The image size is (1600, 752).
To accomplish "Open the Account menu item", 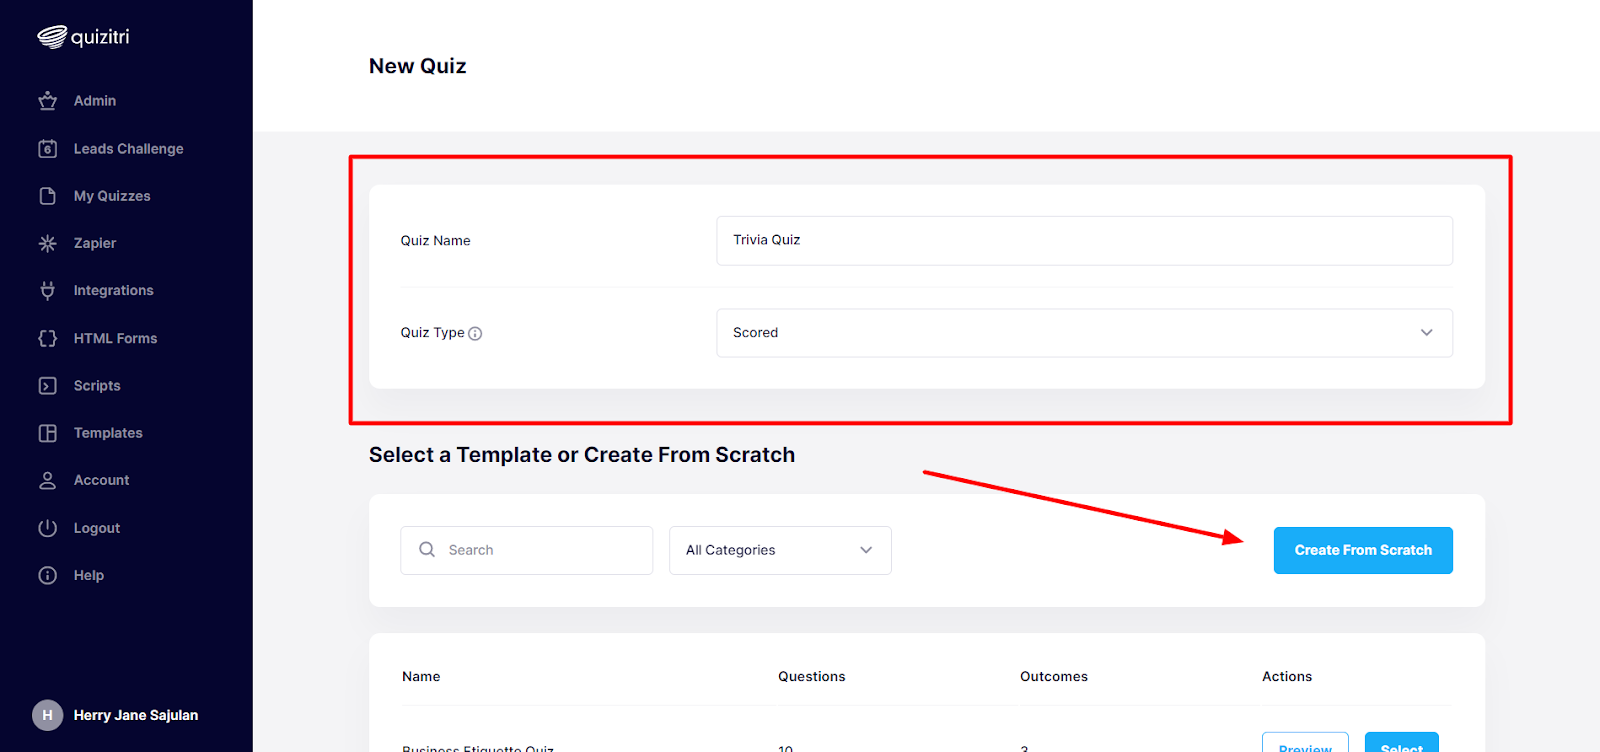I will point(101,480).
